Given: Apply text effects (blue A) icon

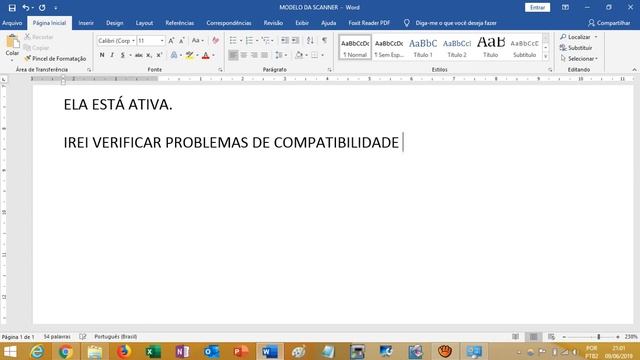Looking at the screenshot, I should tap(174, 55).
